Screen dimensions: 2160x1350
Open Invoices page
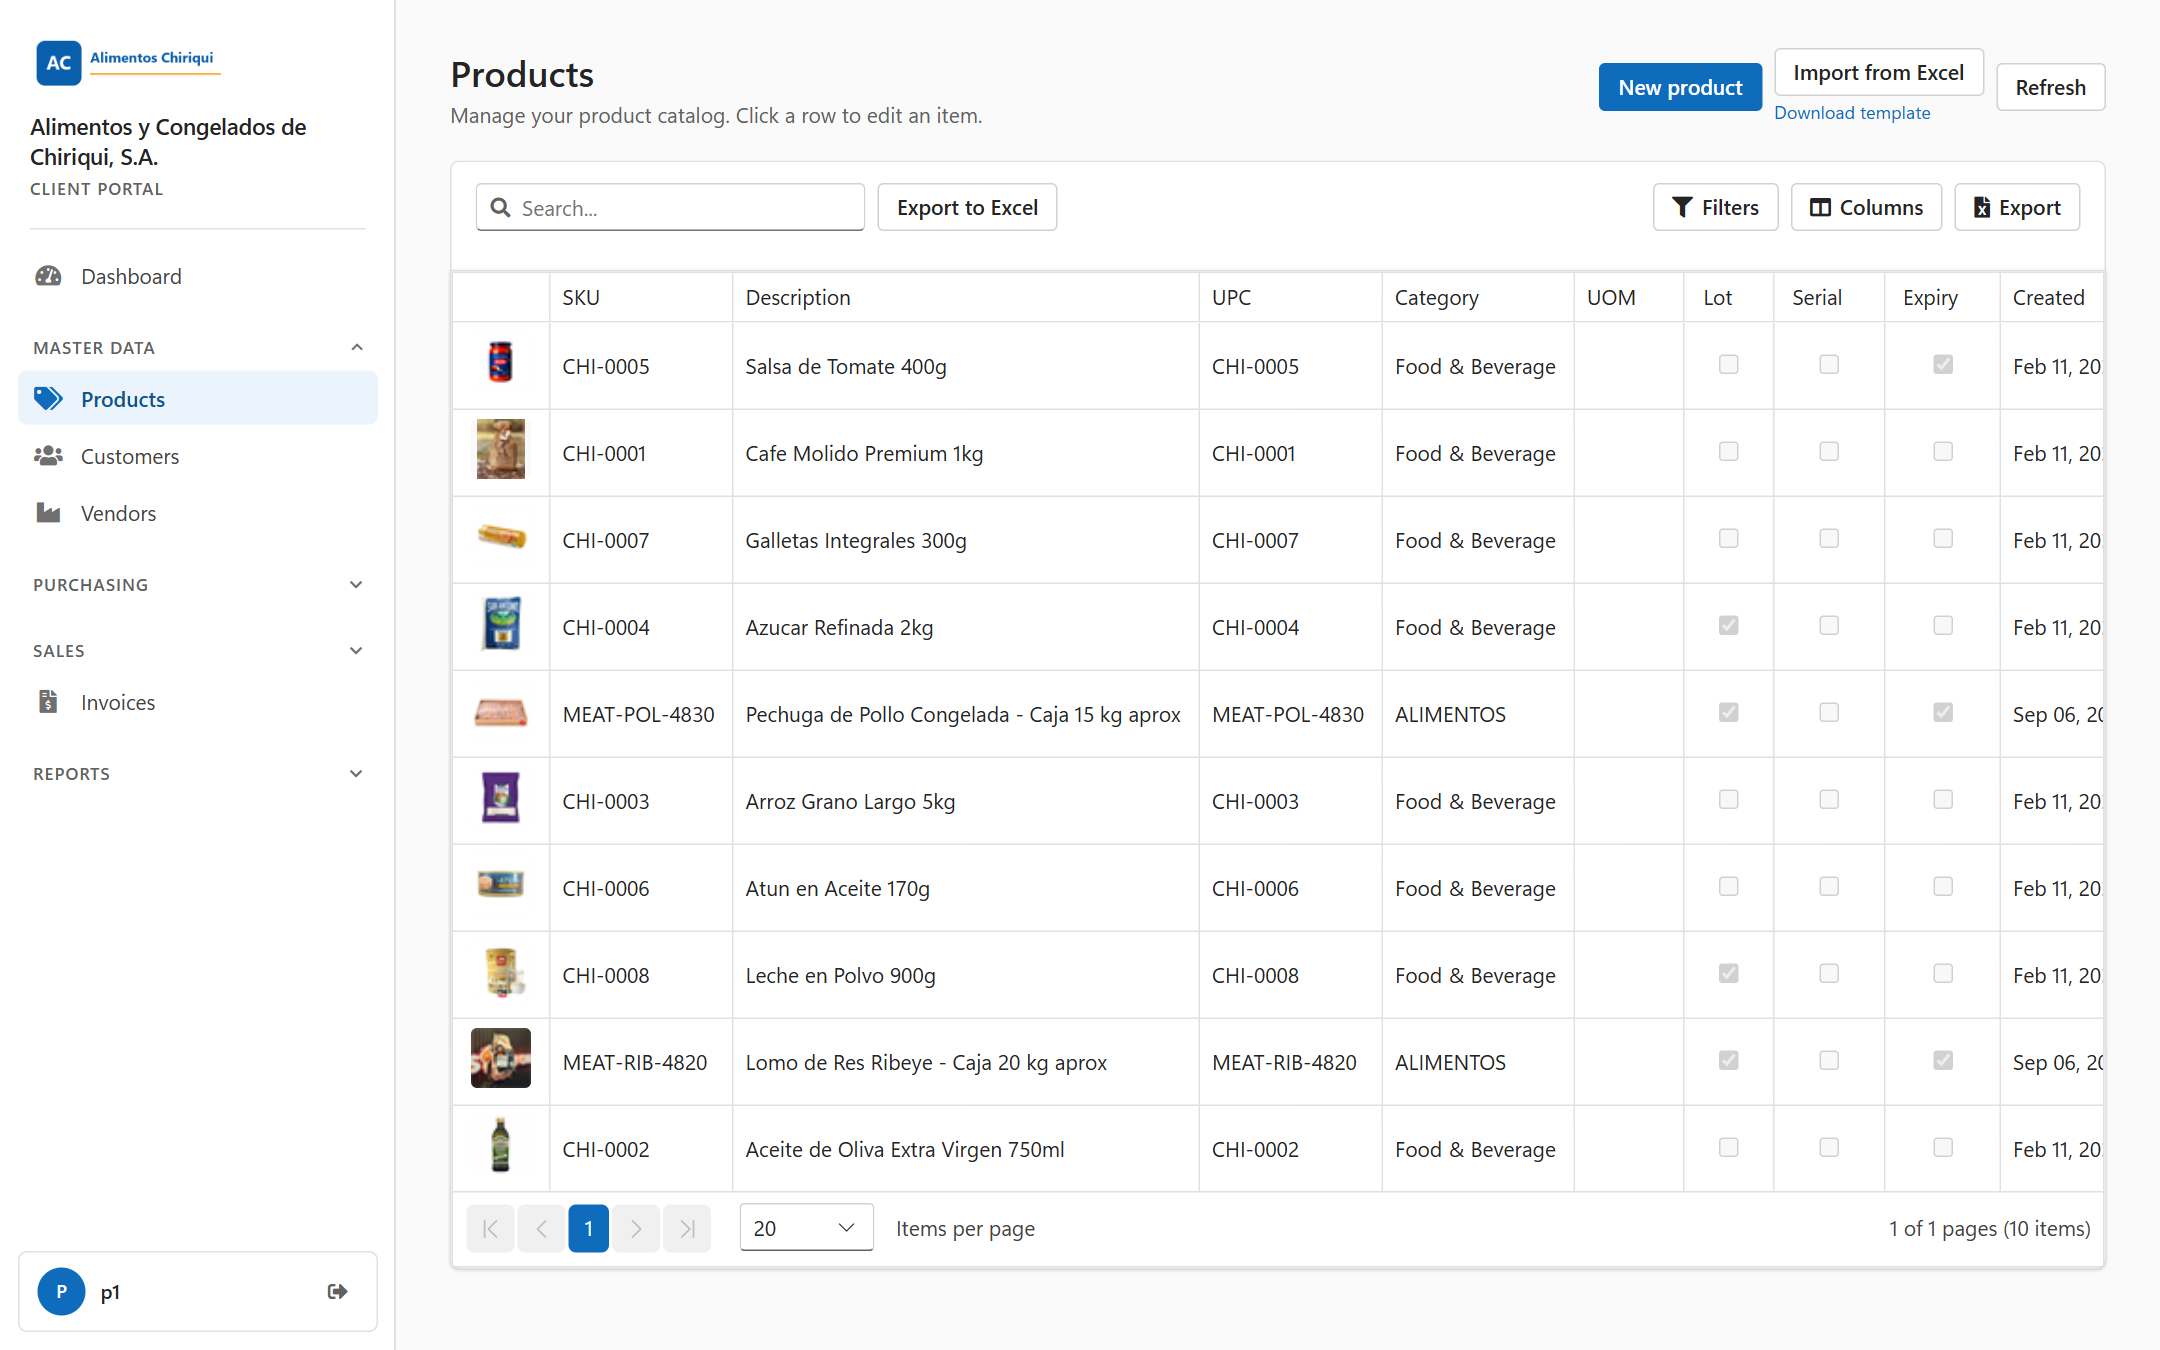[x=198, y=702]
